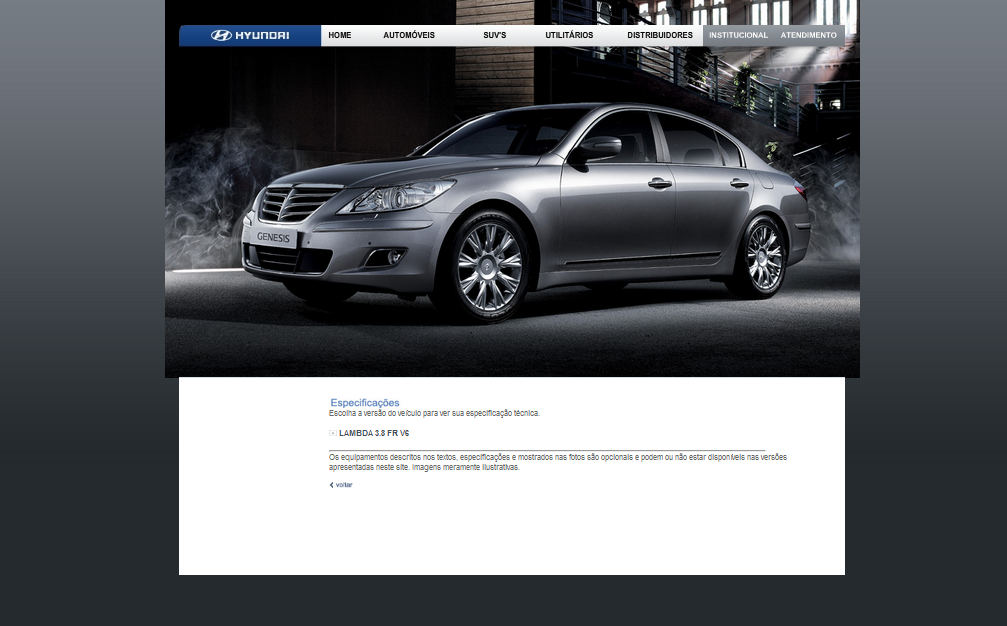This screenshot has height=626, width=1007.
Task: Open the SUV'S menu
Action: 495,35
